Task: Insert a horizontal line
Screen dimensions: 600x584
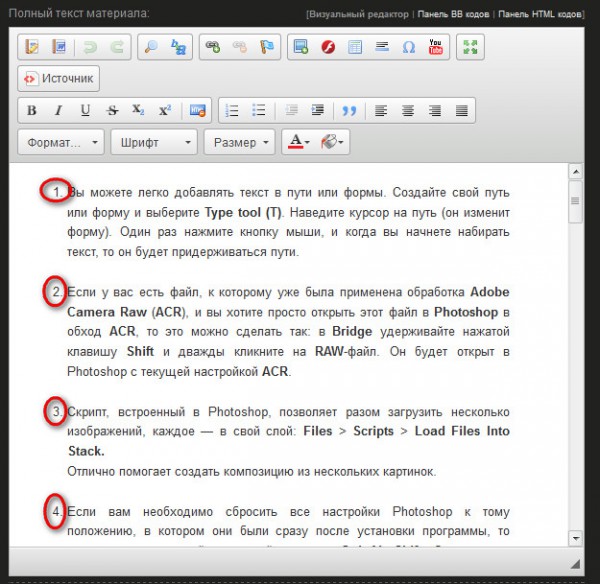Action: 382,47
